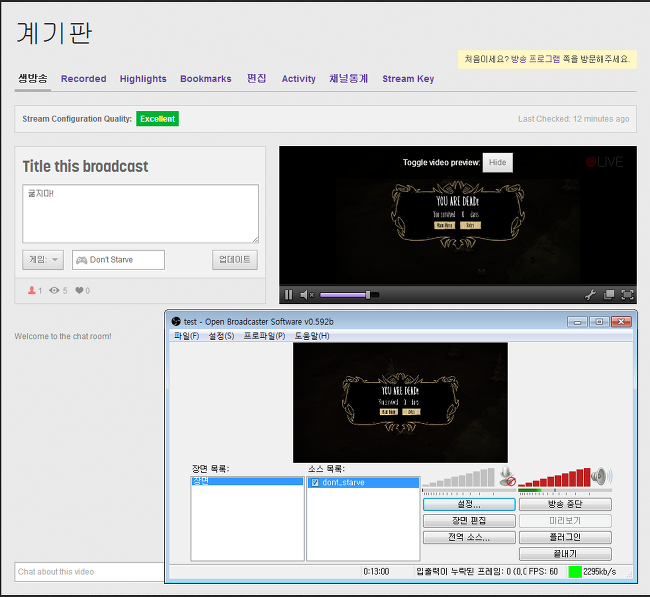This screenshot has width=650, height=597.
Task: Enter fullscreen on the video player
Action: [x=627, y=295]
